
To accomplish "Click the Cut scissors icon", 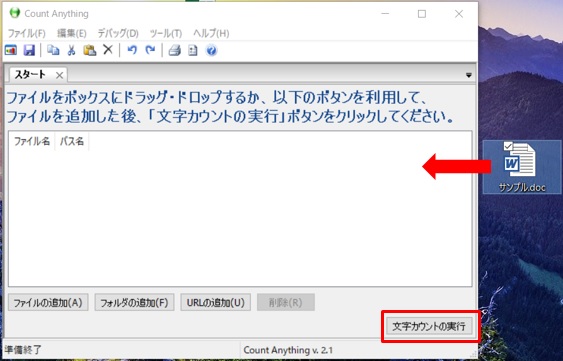I will [x=71, y=50].
